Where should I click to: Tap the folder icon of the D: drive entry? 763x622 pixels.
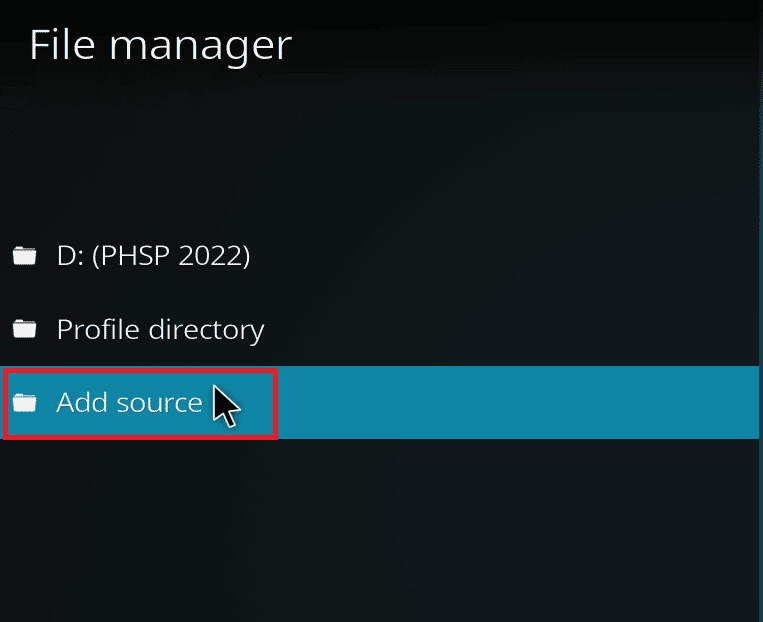pos(24,256)
